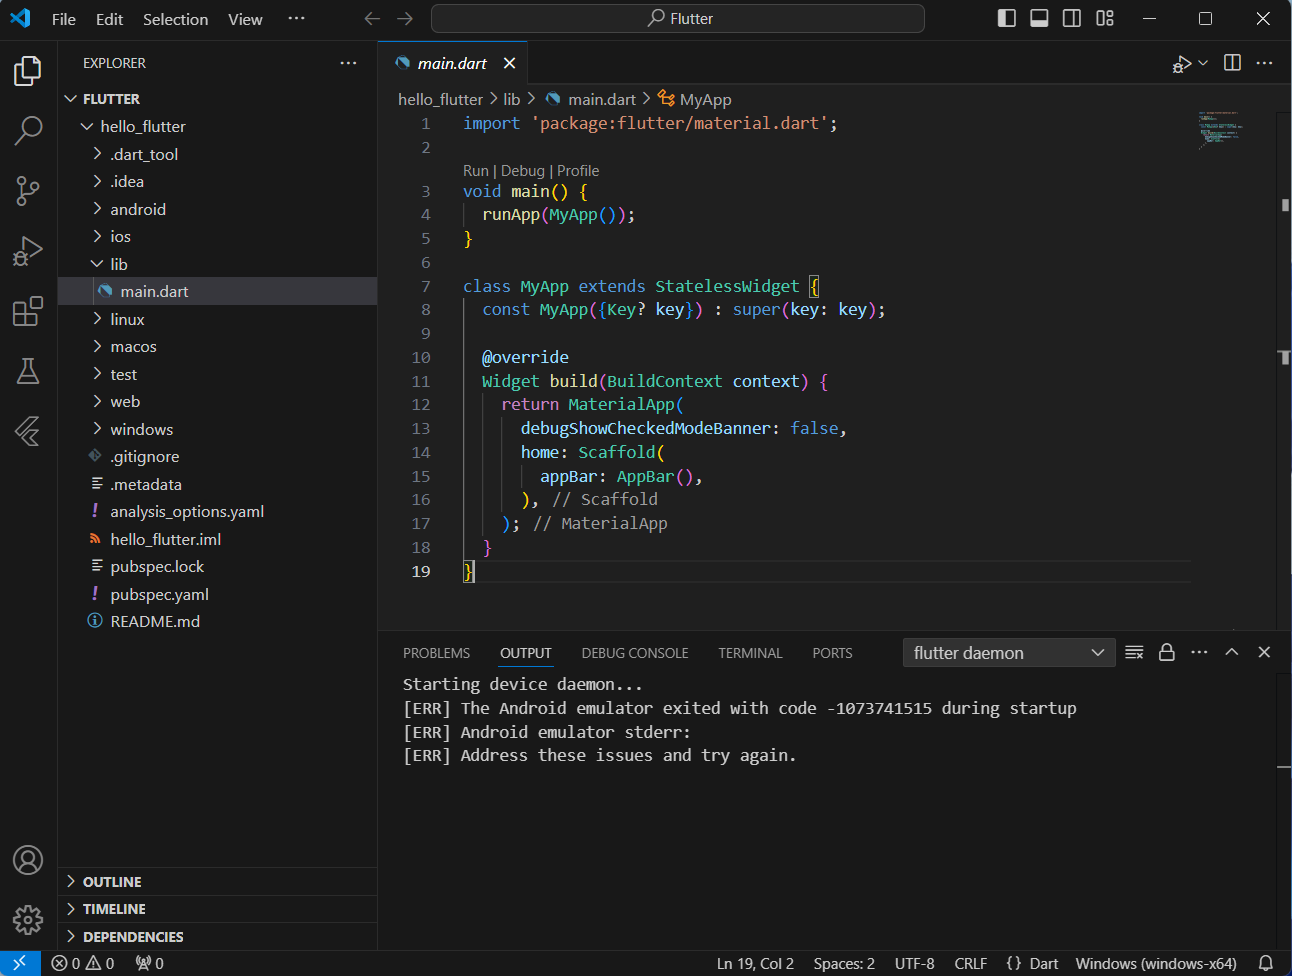Expand the .dart_tool folder
This screenshot has width=1292, height=976.
coord(218,154)
